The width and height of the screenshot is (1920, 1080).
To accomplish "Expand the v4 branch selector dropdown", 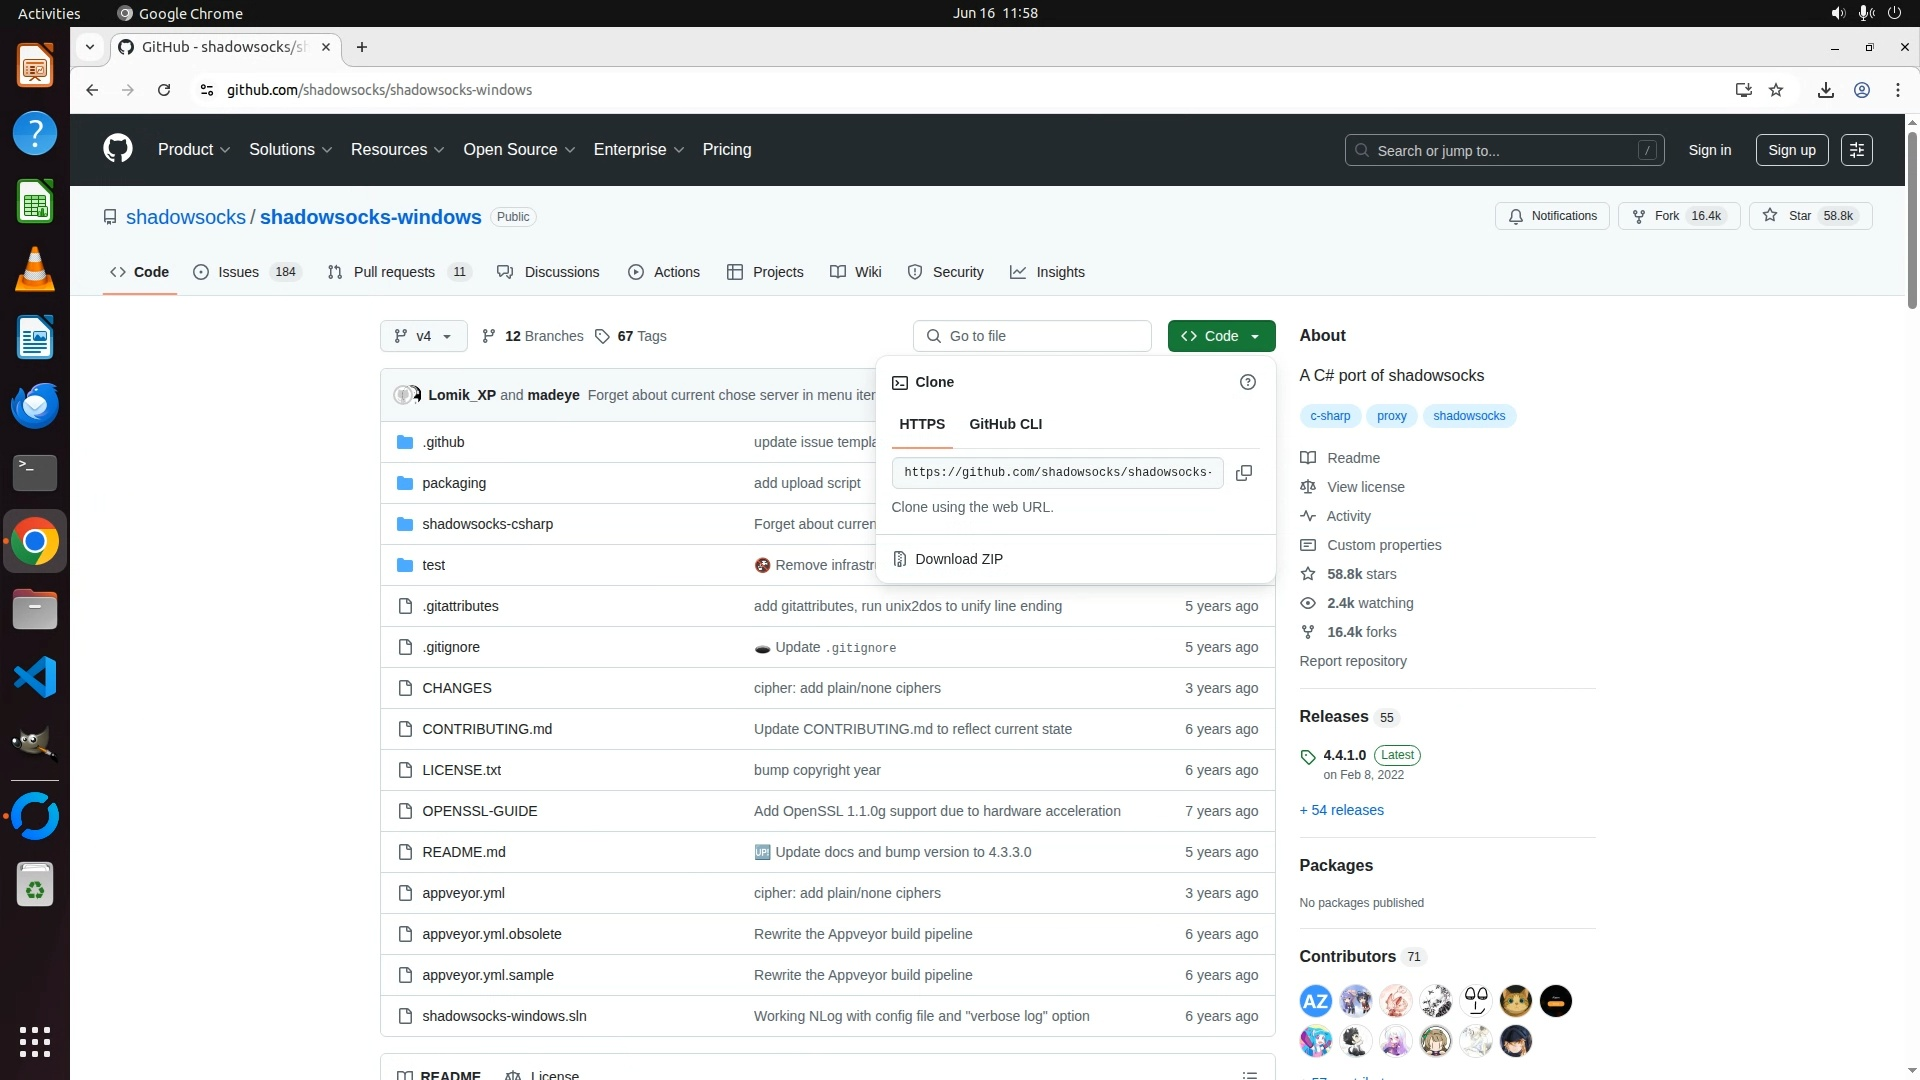I will pos(423,336).
